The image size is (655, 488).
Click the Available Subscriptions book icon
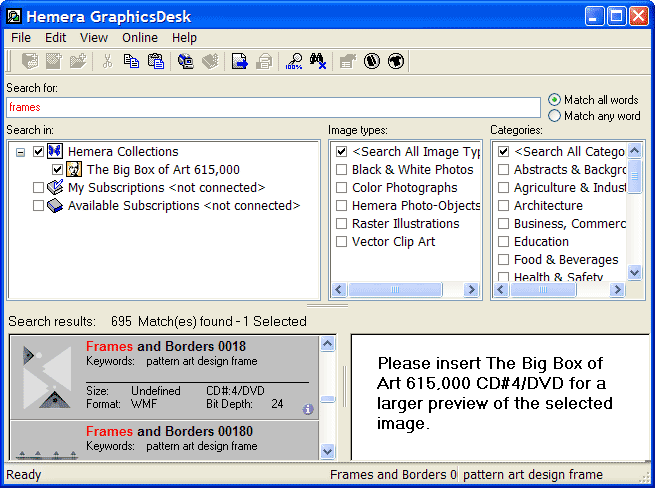point(55,205)
